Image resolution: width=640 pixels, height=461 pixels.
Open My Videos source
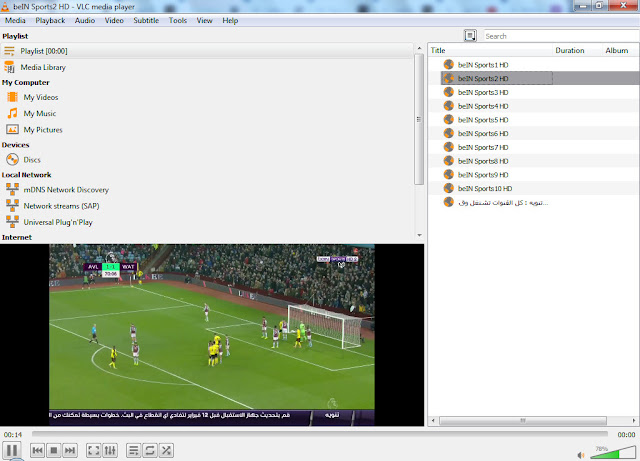pyautogui.click(x=40, y=97)
